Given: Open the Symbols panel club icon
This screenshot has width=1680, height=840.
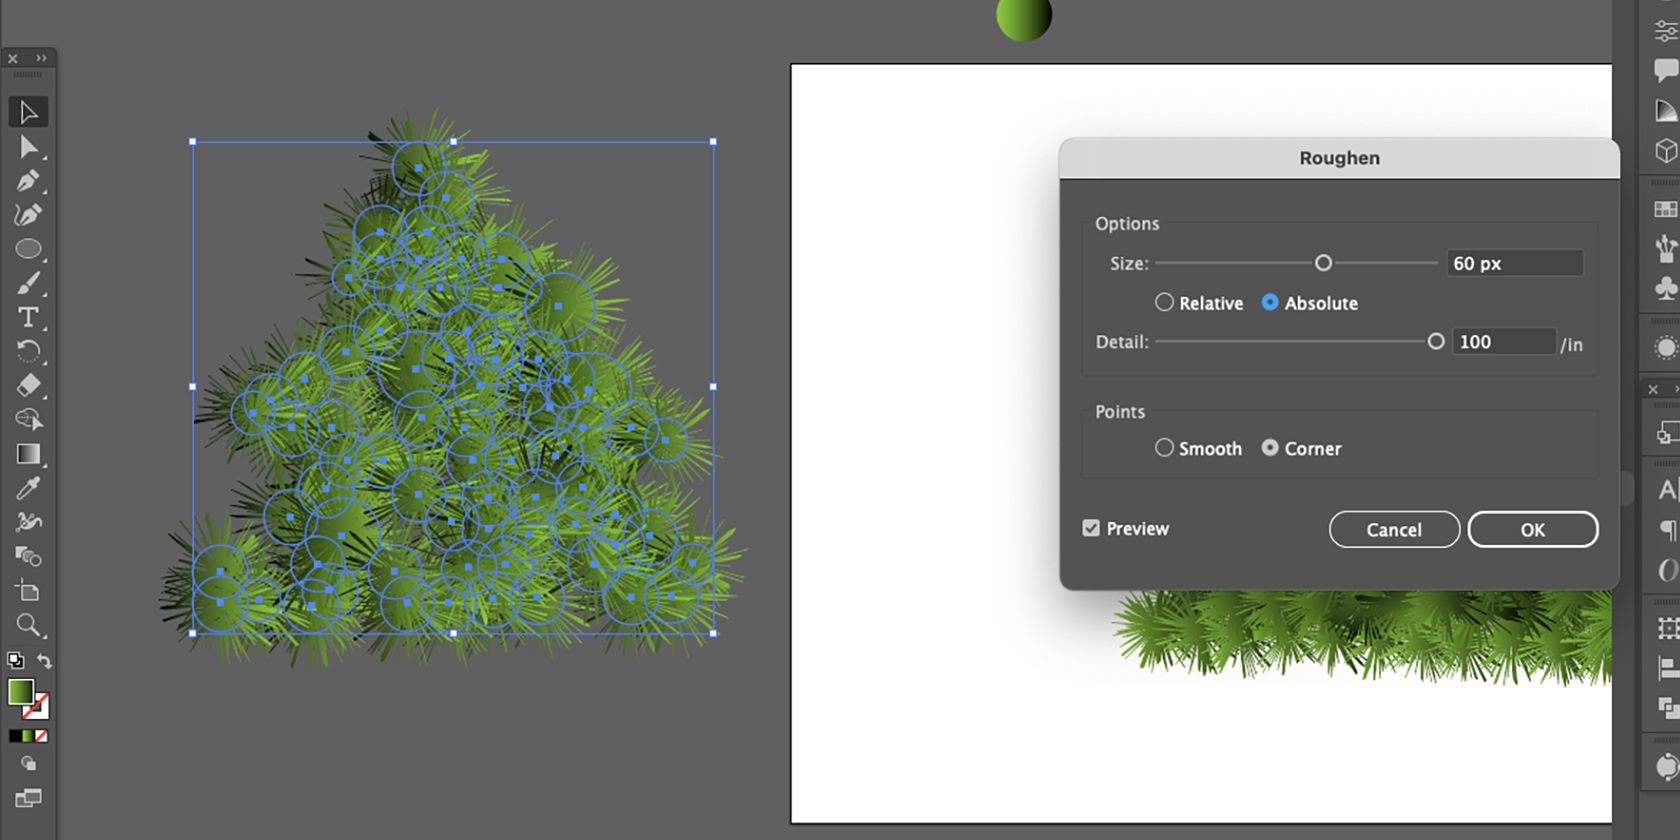Looking at the screenshot, I should [1666, 288].
